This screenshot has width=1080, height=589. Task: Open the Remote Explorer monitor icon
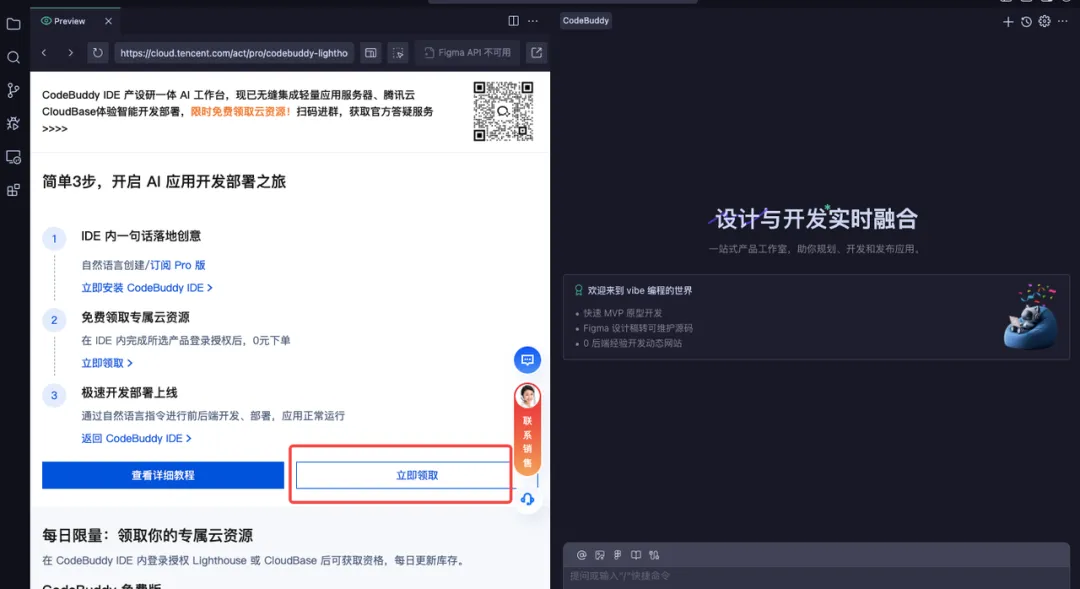(x=13, y=157)
